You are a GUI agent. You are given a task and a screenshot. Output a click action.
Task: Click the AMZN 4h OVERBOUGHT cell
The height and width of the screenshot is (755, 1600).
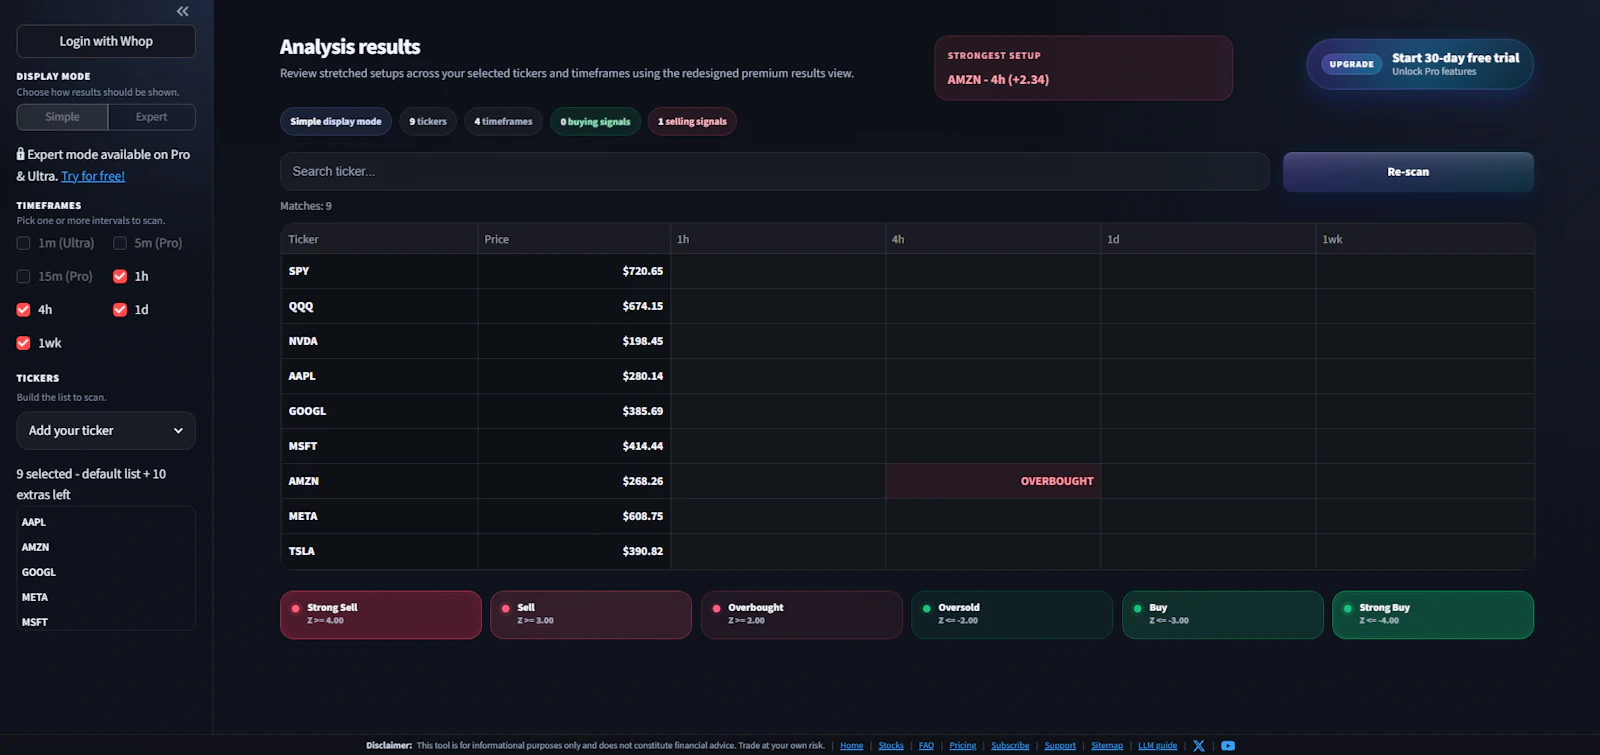click(x=993, y=481)
